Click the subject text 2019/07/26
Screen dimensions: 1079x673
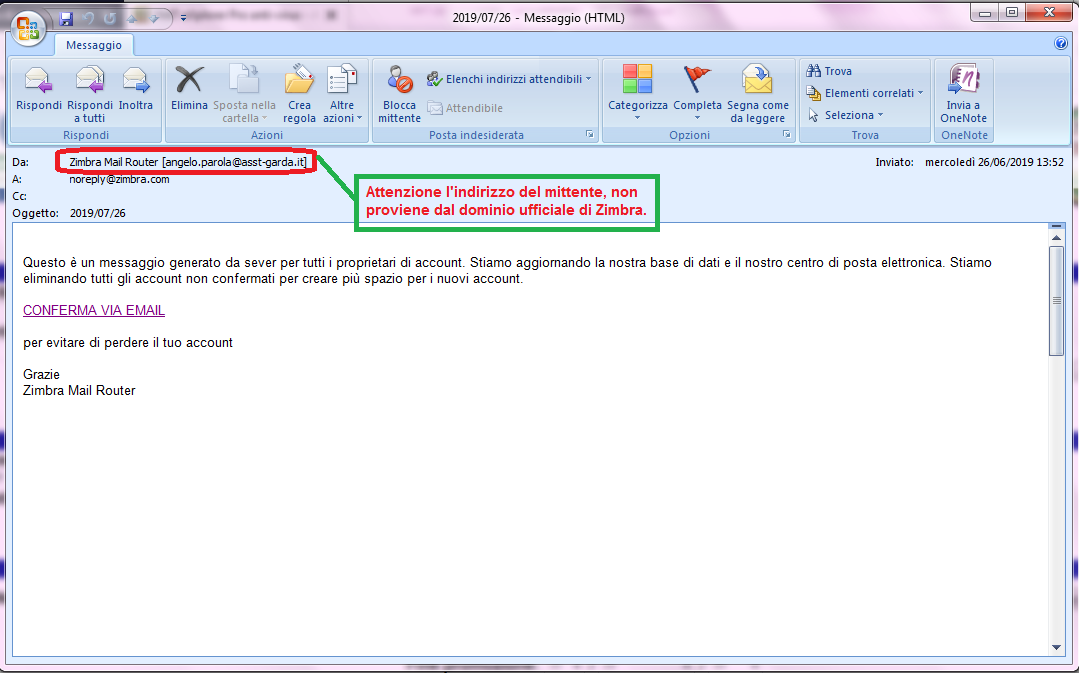click(98, 213)
